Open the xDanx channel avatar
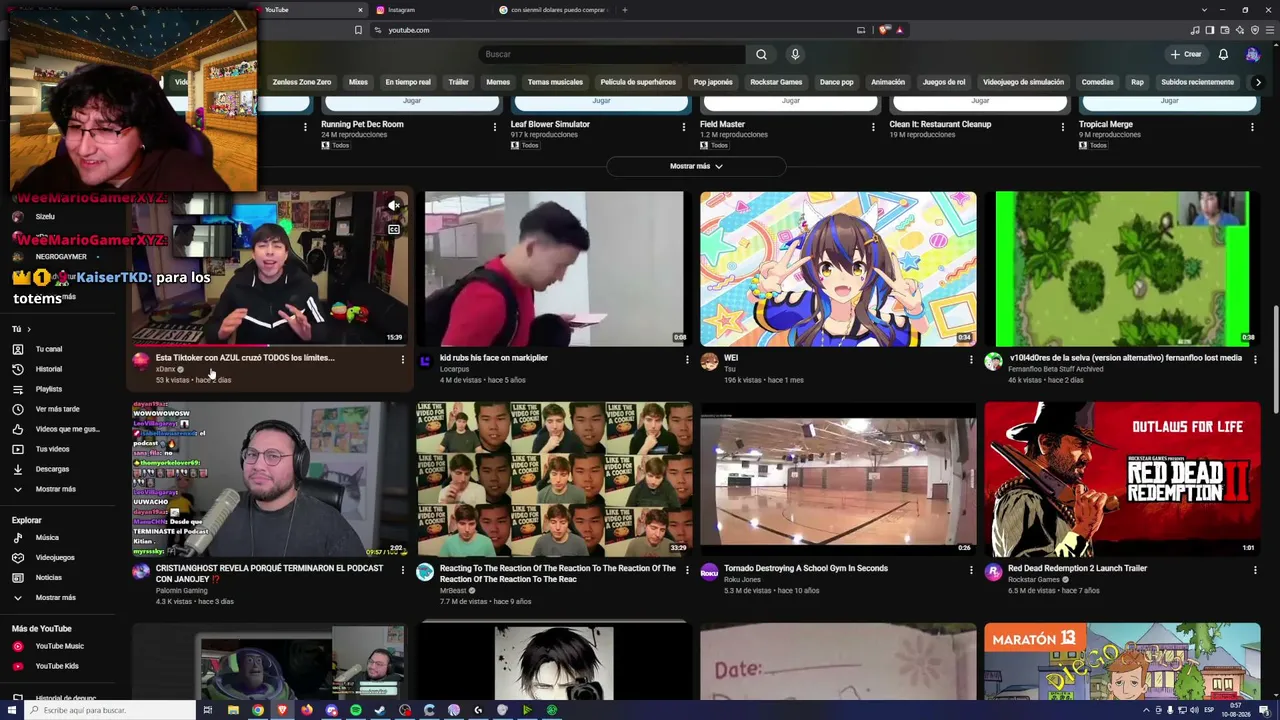The width and height of the screenshot is (1280, 720). pyautogui.click(x=141, y=362)
